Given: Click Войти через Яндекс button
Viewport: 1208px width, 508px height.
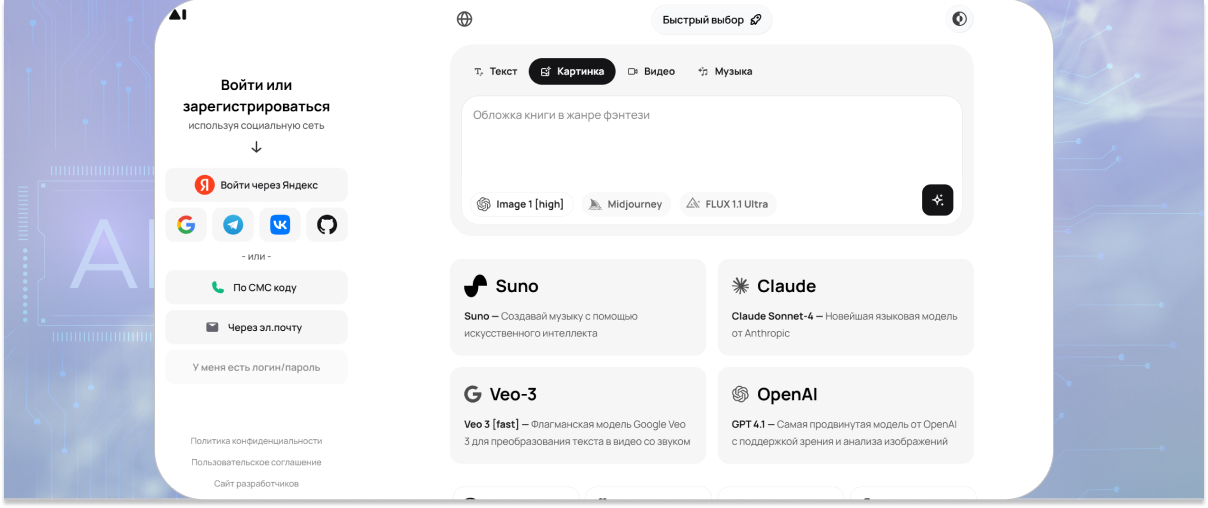Looking at the screenshot, I should [257, 185].
